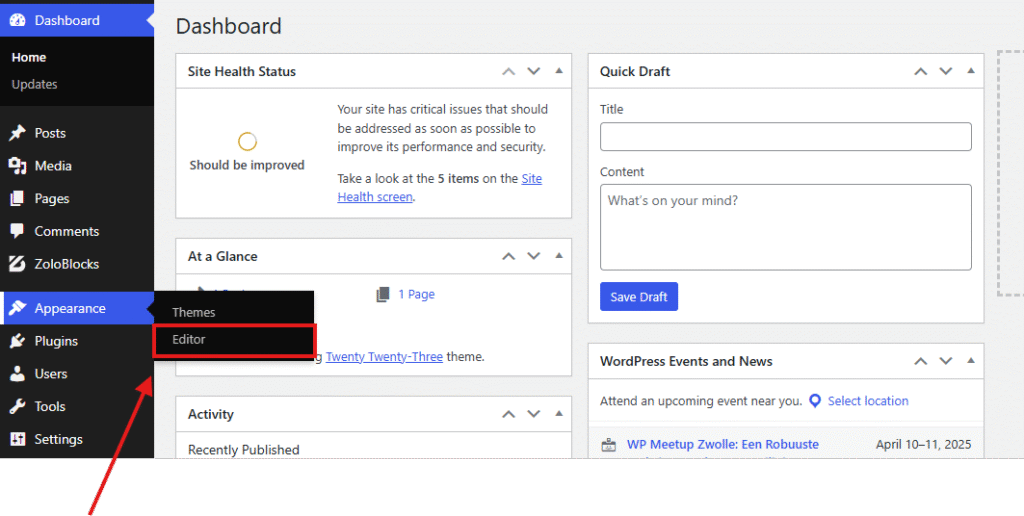
Task: Move Quick Draft panel down
Action: [x=946, y=71]
